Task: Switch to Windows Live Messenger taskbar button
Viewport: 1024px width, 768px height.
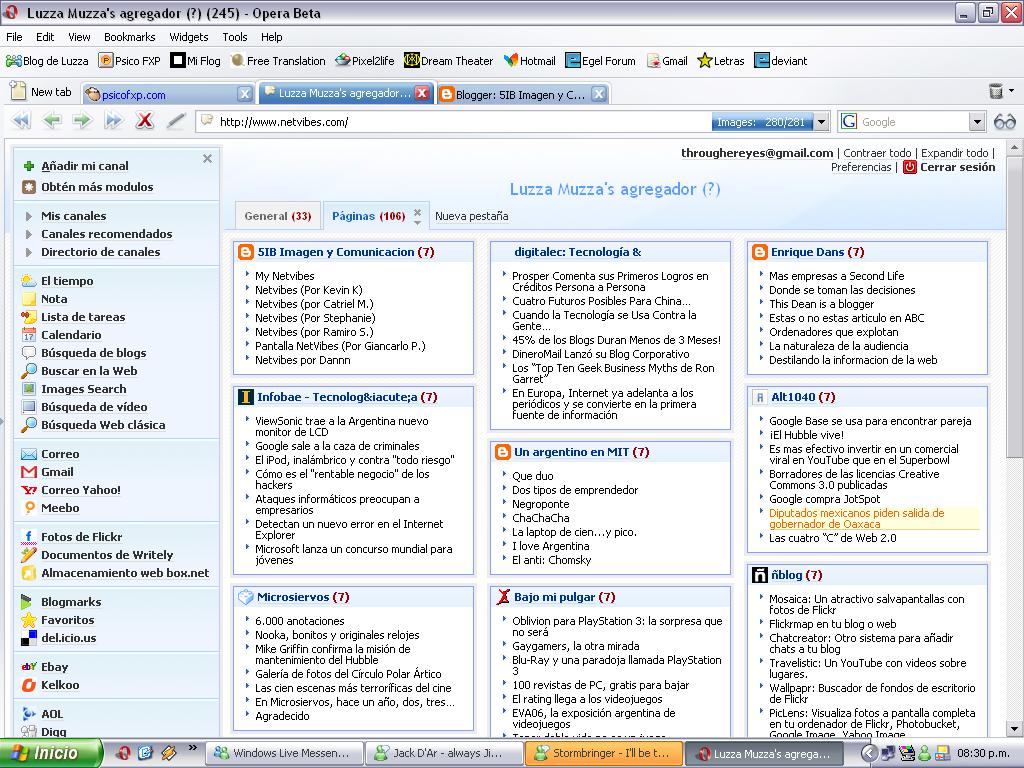Action: coord(285,753)
